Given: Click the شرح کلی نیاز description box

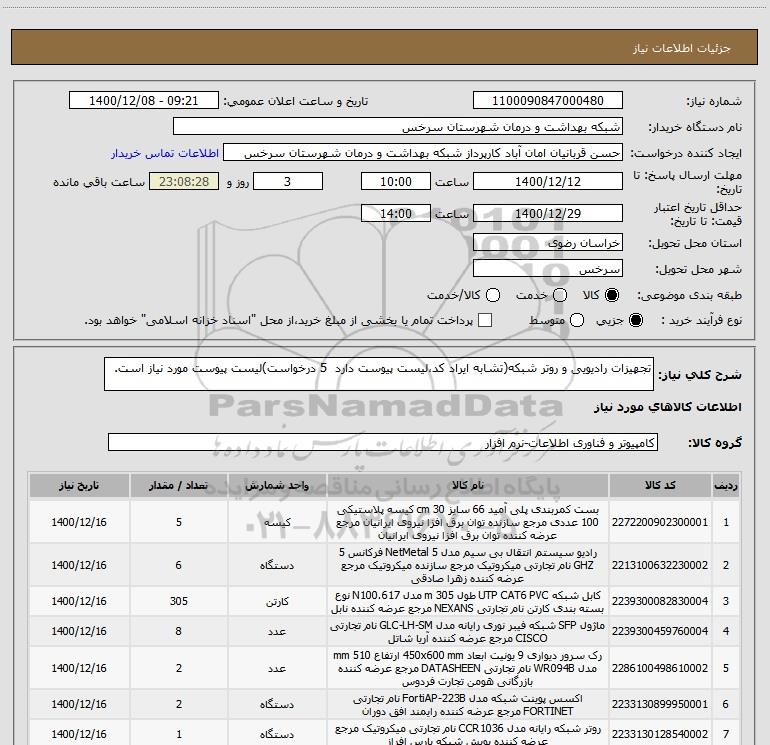Looking at the screenshot, I should (379, 374).
